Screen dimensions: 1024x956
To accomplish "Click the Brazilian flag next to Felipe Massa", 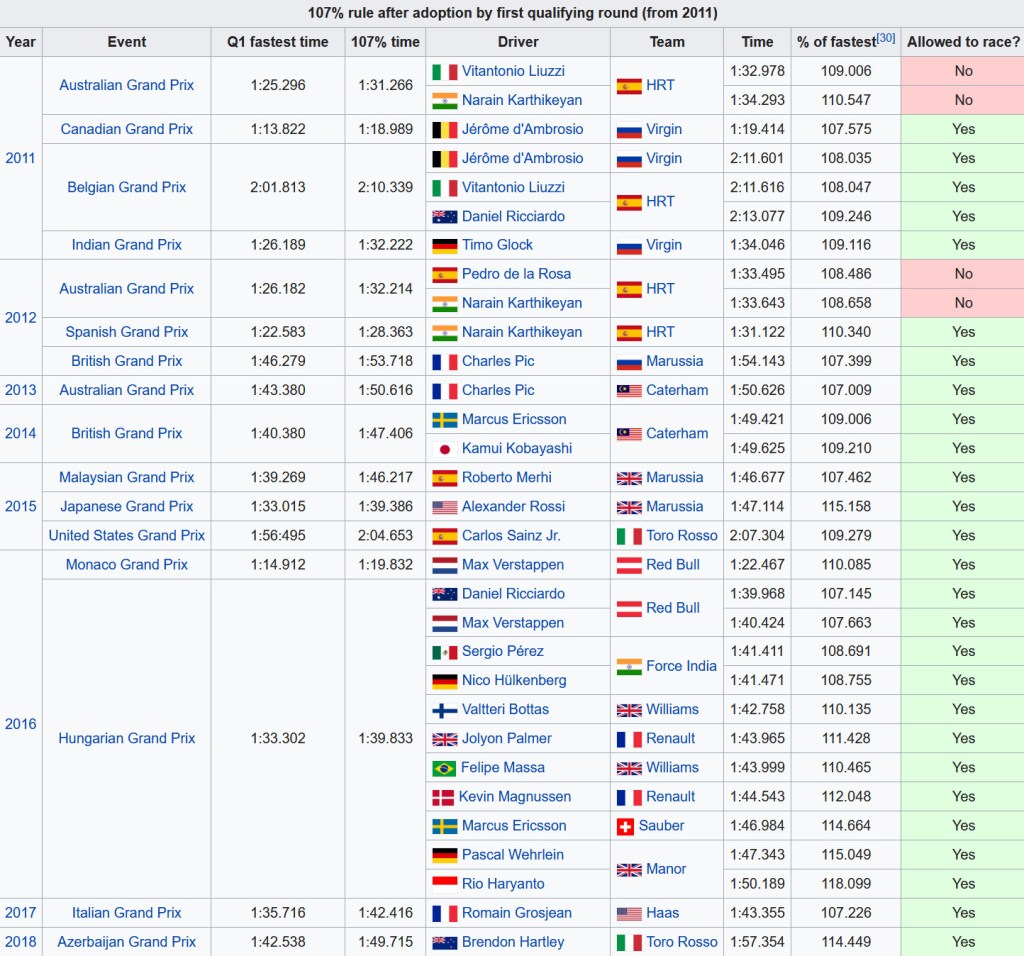I will [x=444, y=768].
